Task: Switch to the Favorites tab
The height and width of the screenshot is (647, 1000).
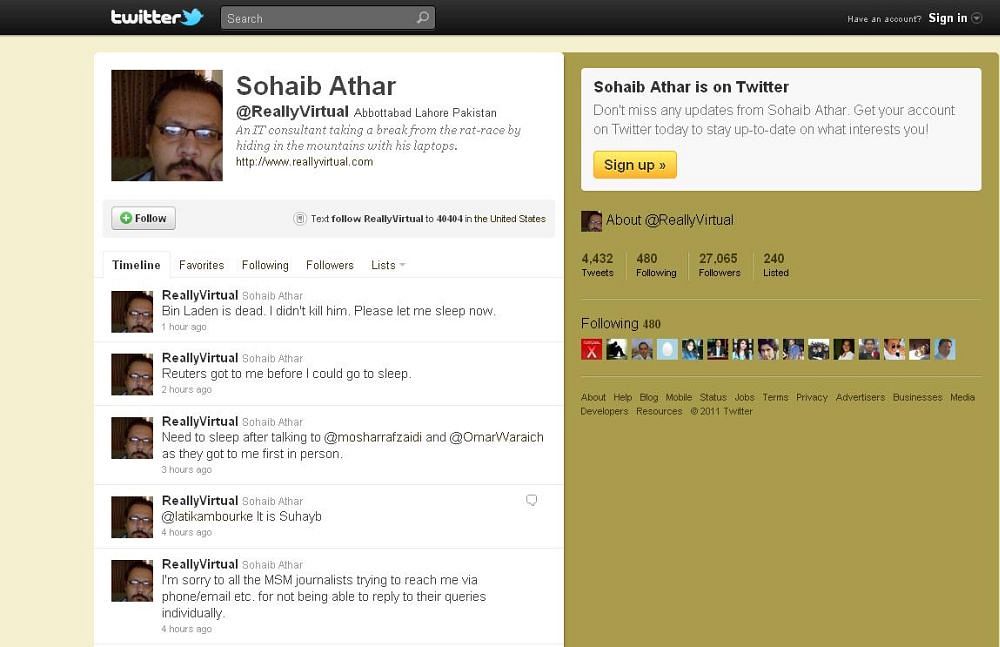Action: (202, 265)
